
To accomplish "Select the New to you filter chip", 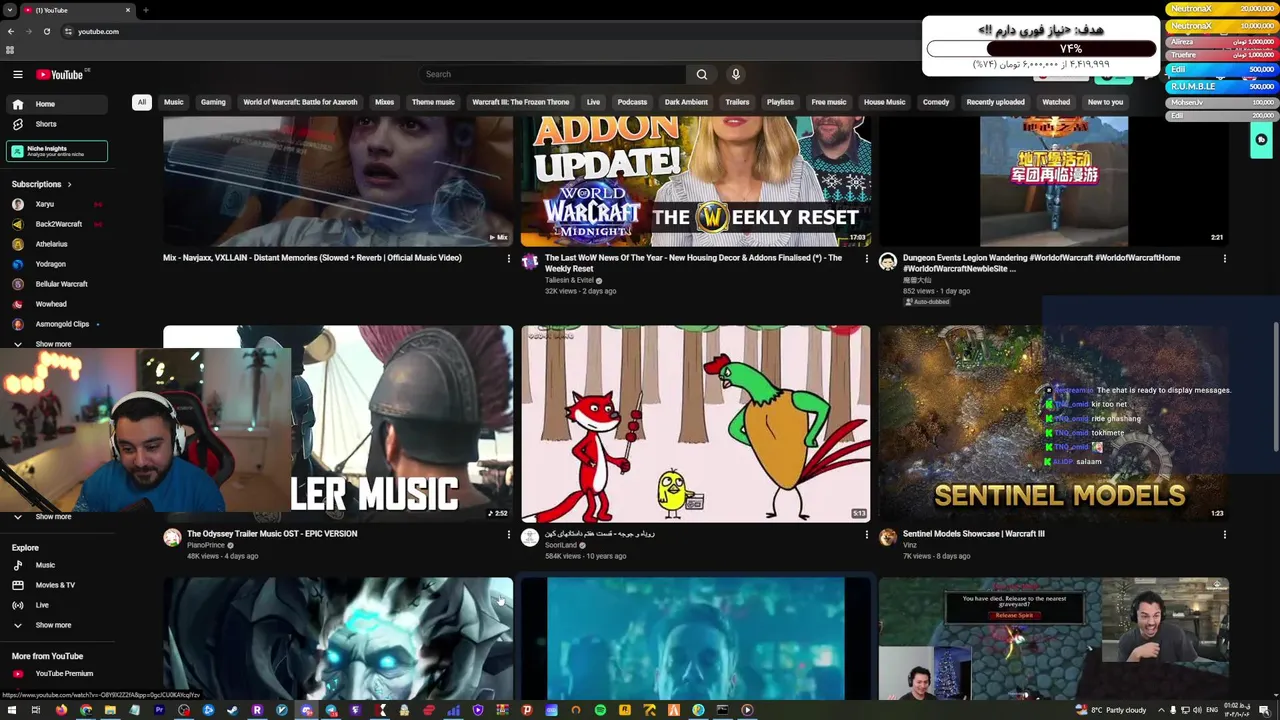I will click(1105, 102).
